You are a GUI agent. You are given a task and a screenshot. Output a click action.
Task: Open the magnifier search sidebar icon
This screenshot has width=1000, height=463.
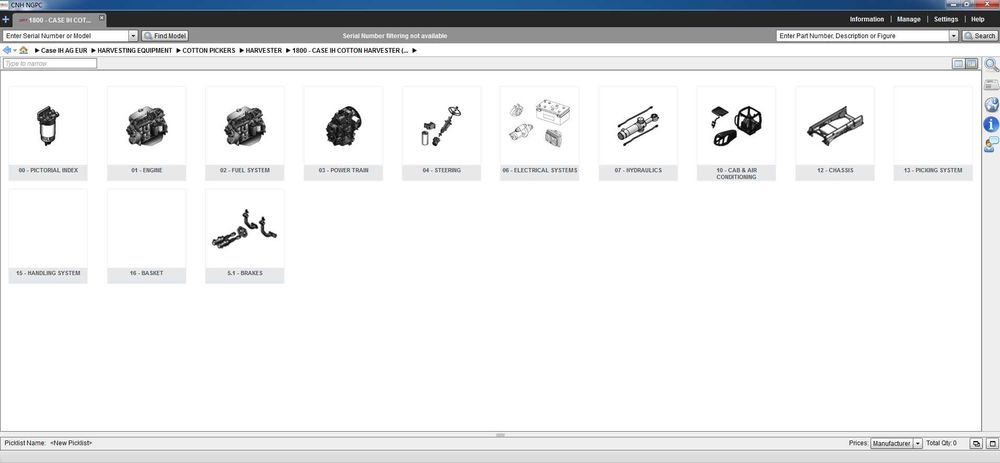[991, 65]
